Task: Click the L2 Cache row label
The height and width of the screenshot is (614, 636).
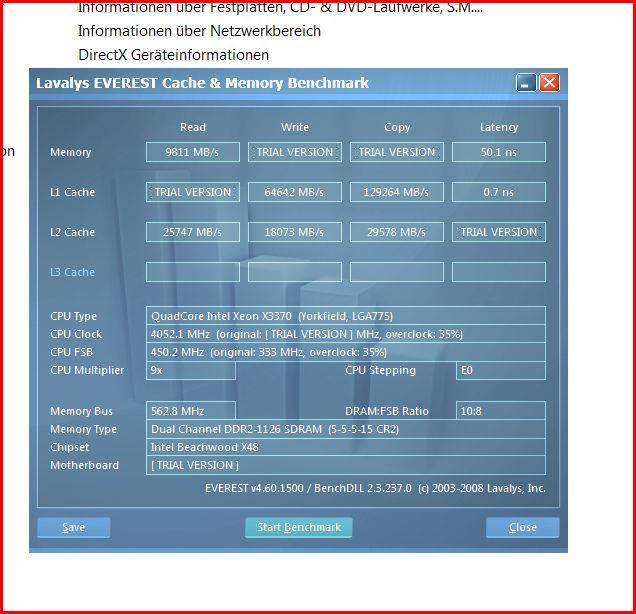Action: (x=73, y=232)
